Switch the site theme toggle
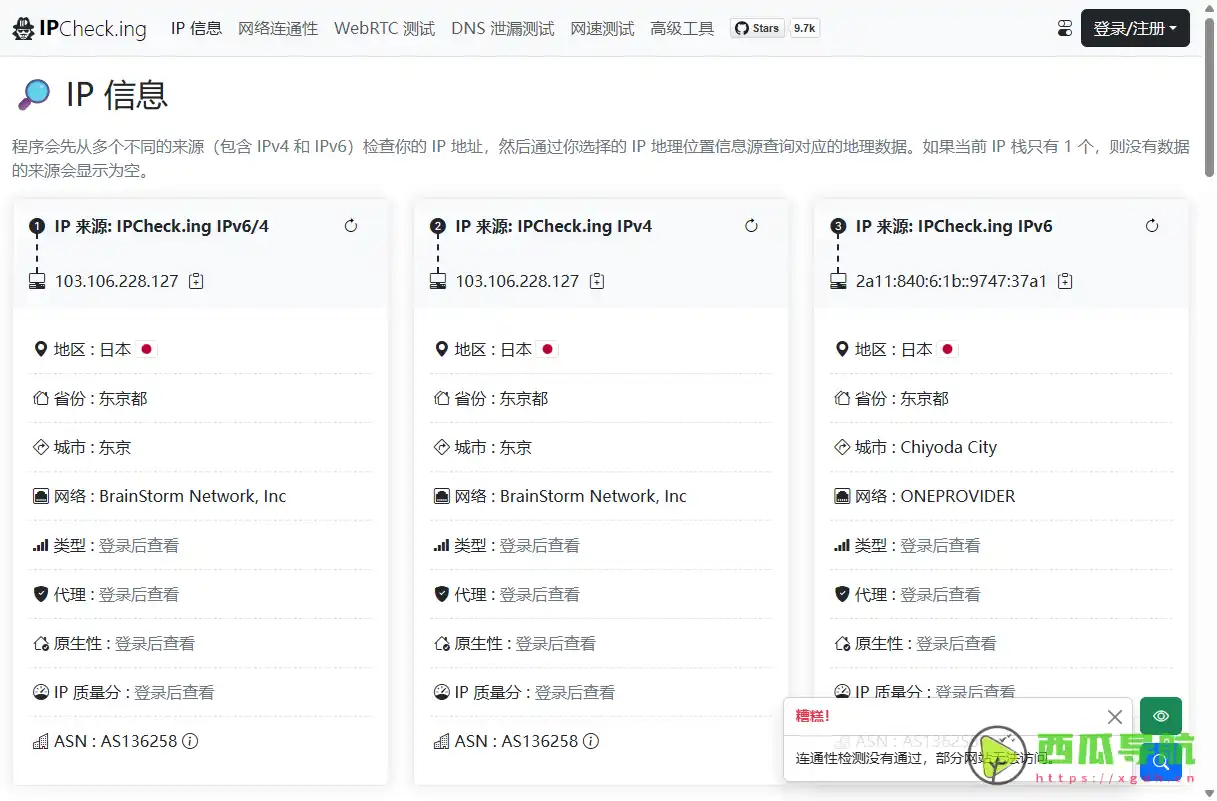1217x801 pixels. [1062, 28]
